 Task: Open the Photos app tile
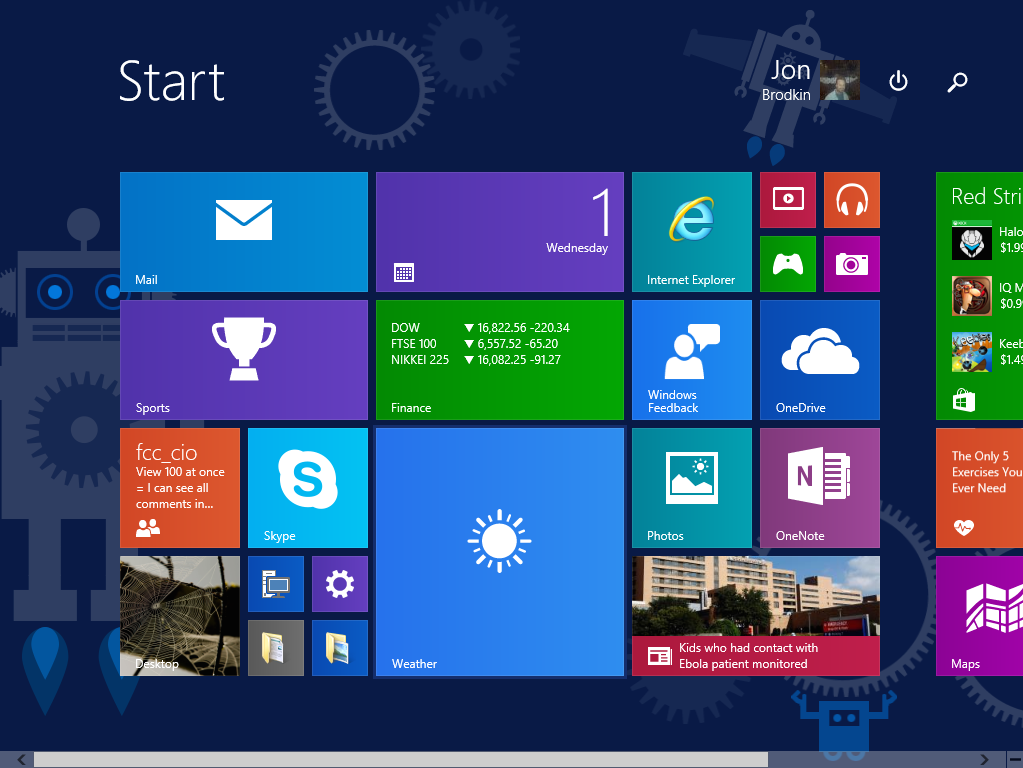[690, 487]
